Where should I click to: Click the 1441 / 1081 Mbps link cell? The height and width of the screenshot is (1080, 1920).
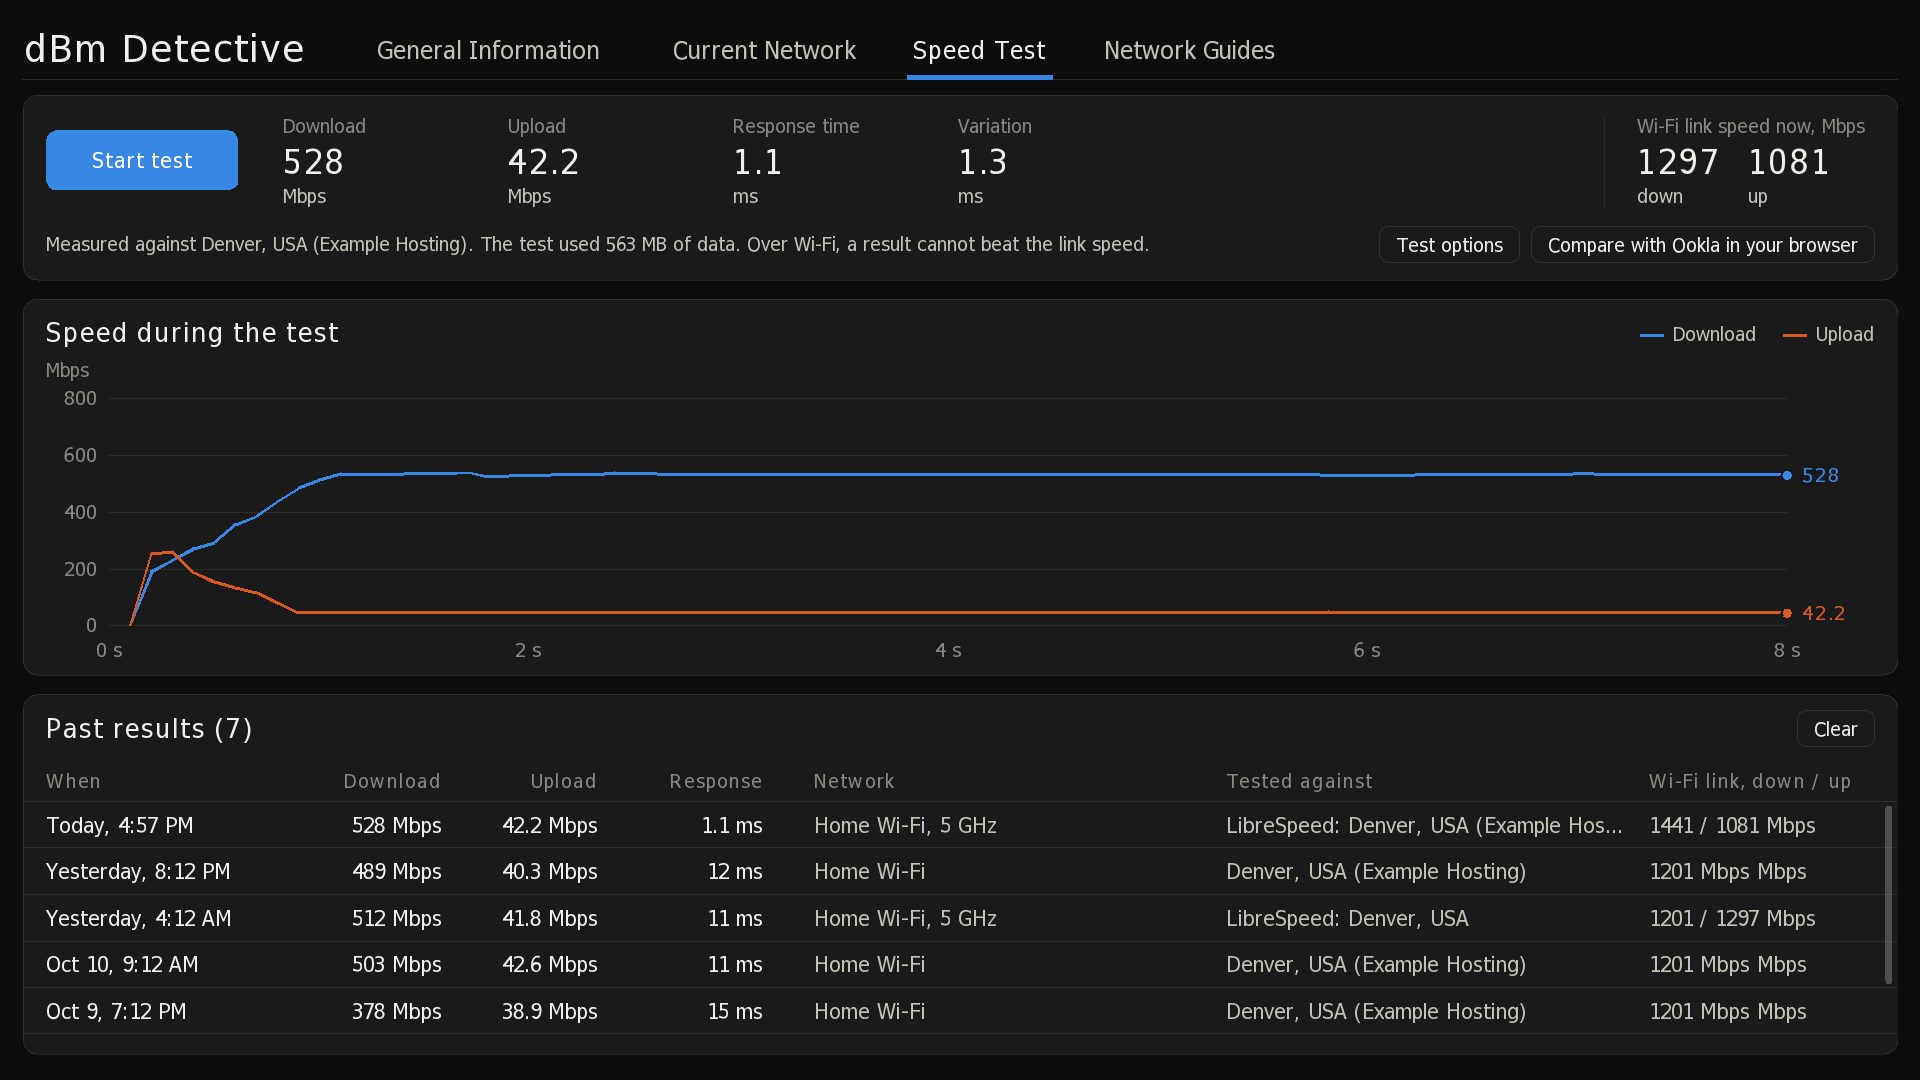pos(1732,825)
